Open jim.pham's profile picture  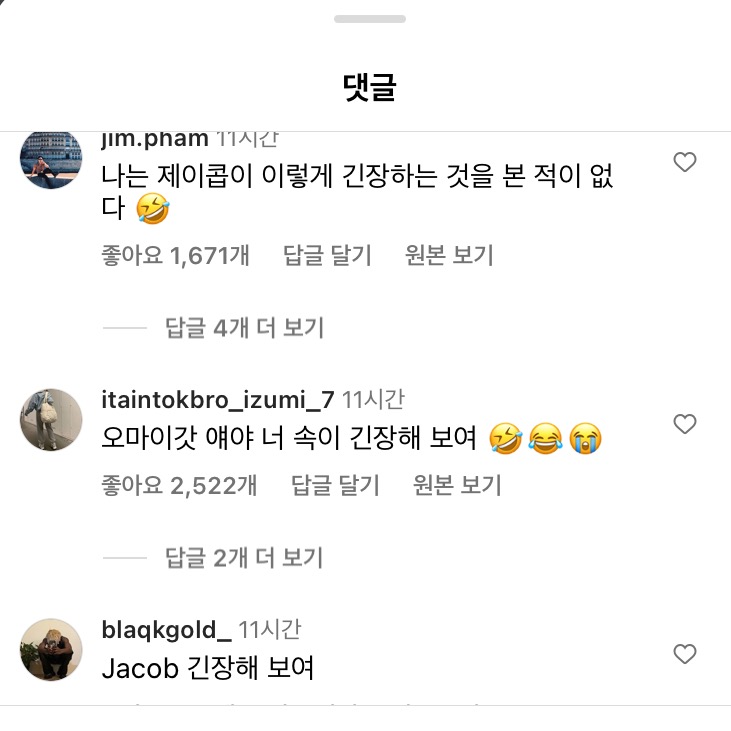51,160
